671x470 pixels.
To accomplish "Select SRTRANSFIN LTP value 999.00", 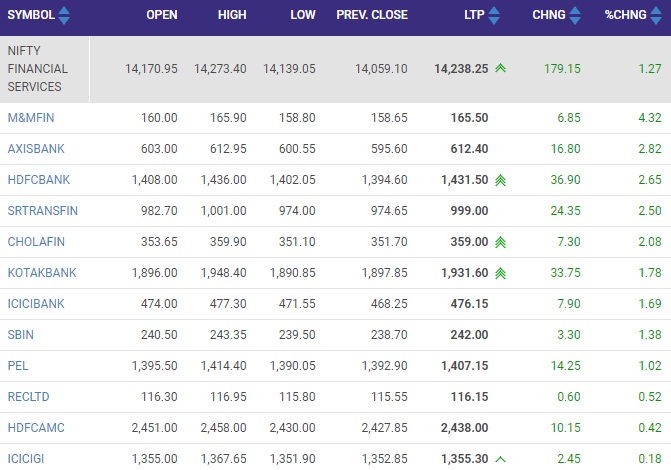I will point(469,211).
